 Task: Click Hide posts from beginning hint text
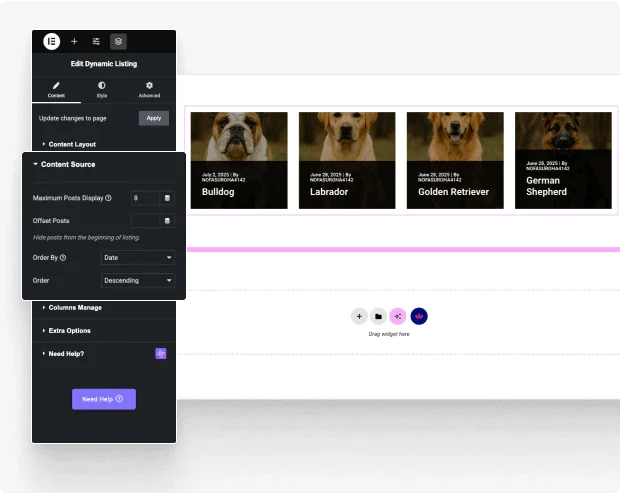[x=86, y=238]
